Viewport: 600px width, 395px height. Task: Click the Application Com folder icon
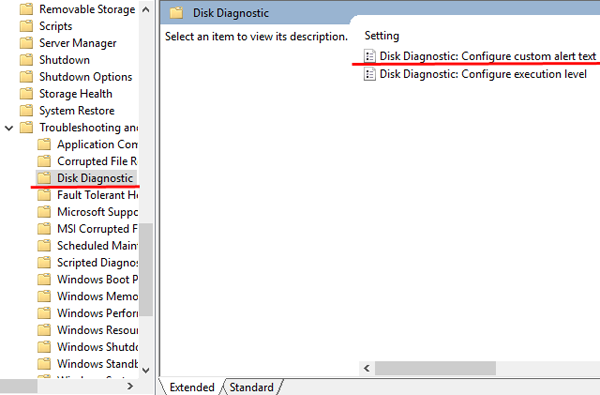(x=44, y=144)
